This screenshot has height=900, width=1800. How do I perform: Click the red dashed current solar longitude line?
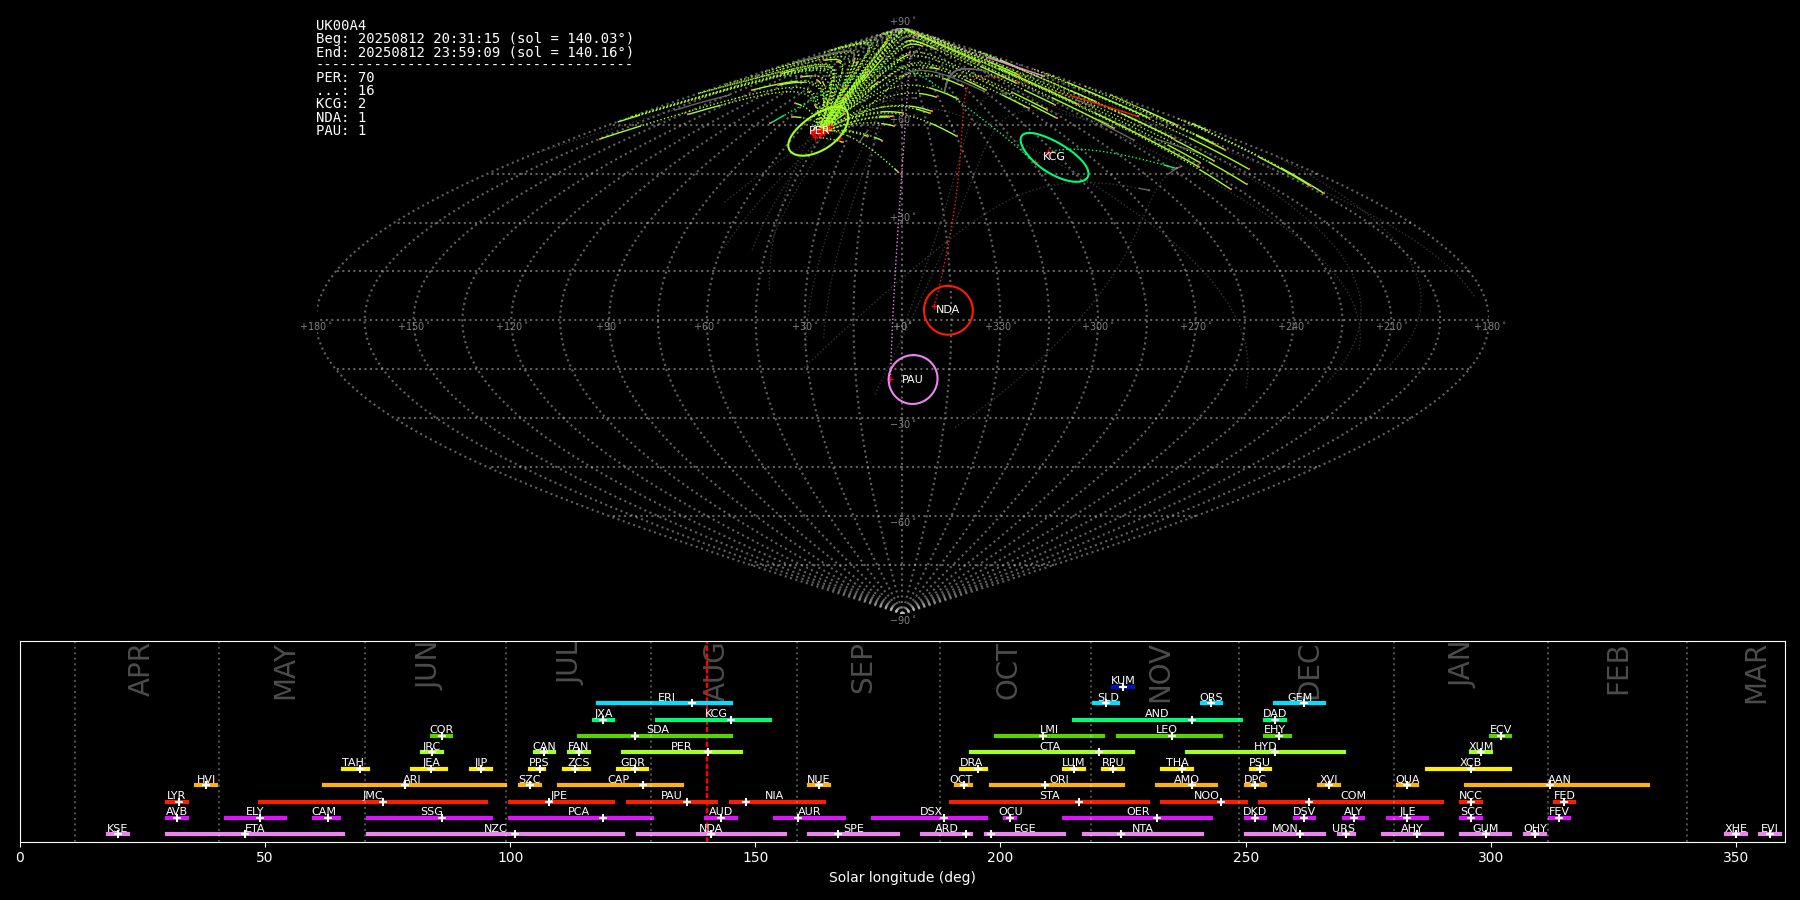pos(707,741)
